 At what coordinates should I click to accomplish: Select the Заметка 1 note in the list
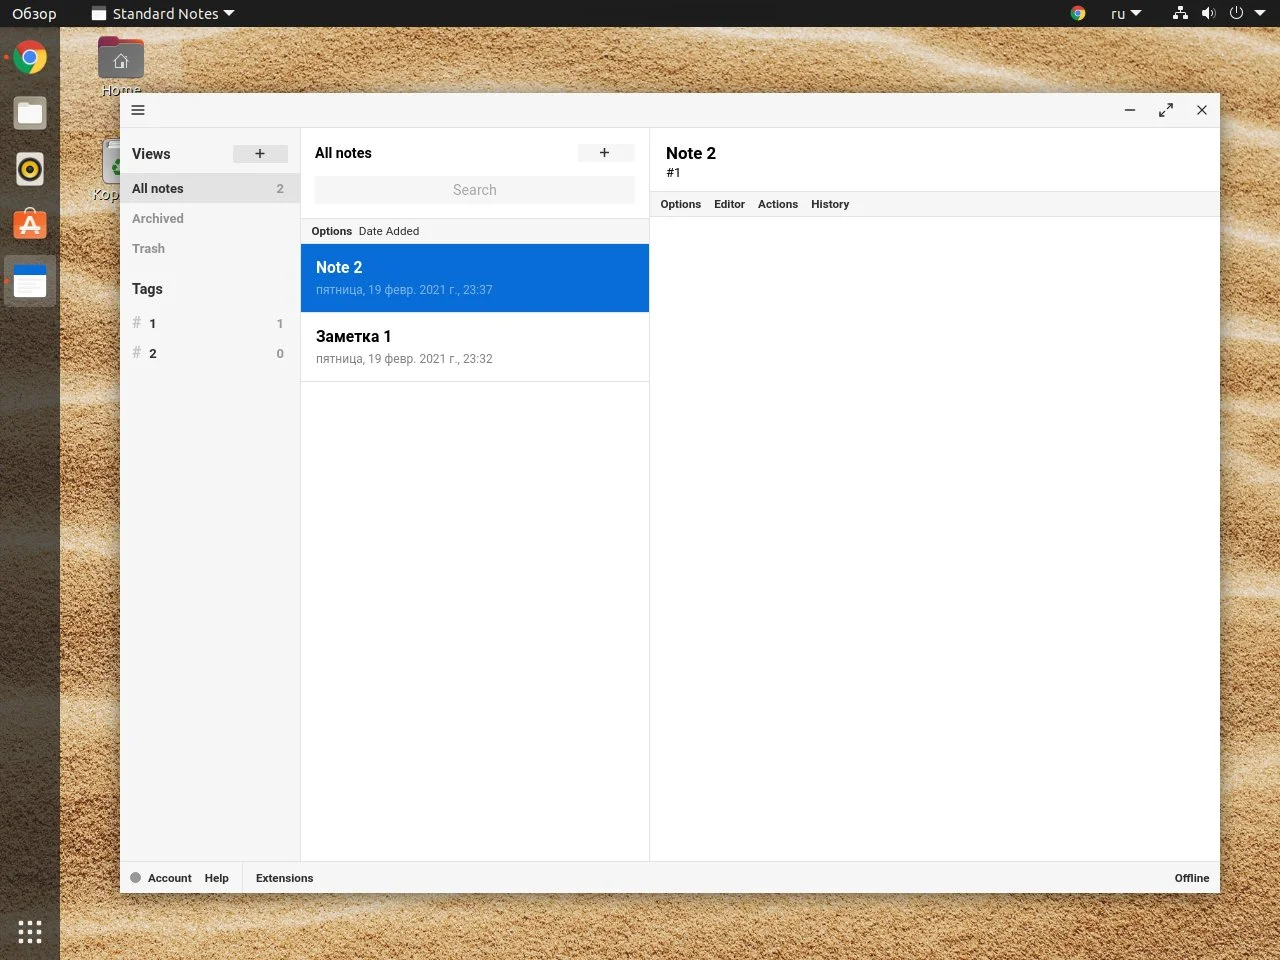(x=474, y=347)
